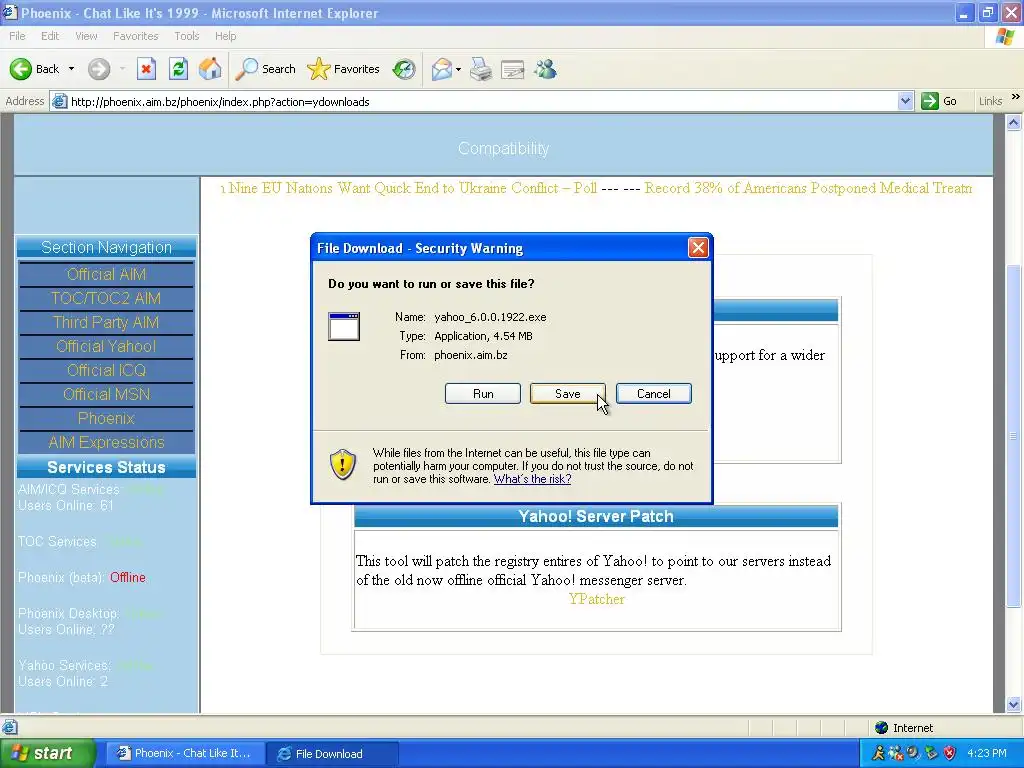Go to the Home page icon
Viewport: 1024px width, 768px height.
point(210,69)
